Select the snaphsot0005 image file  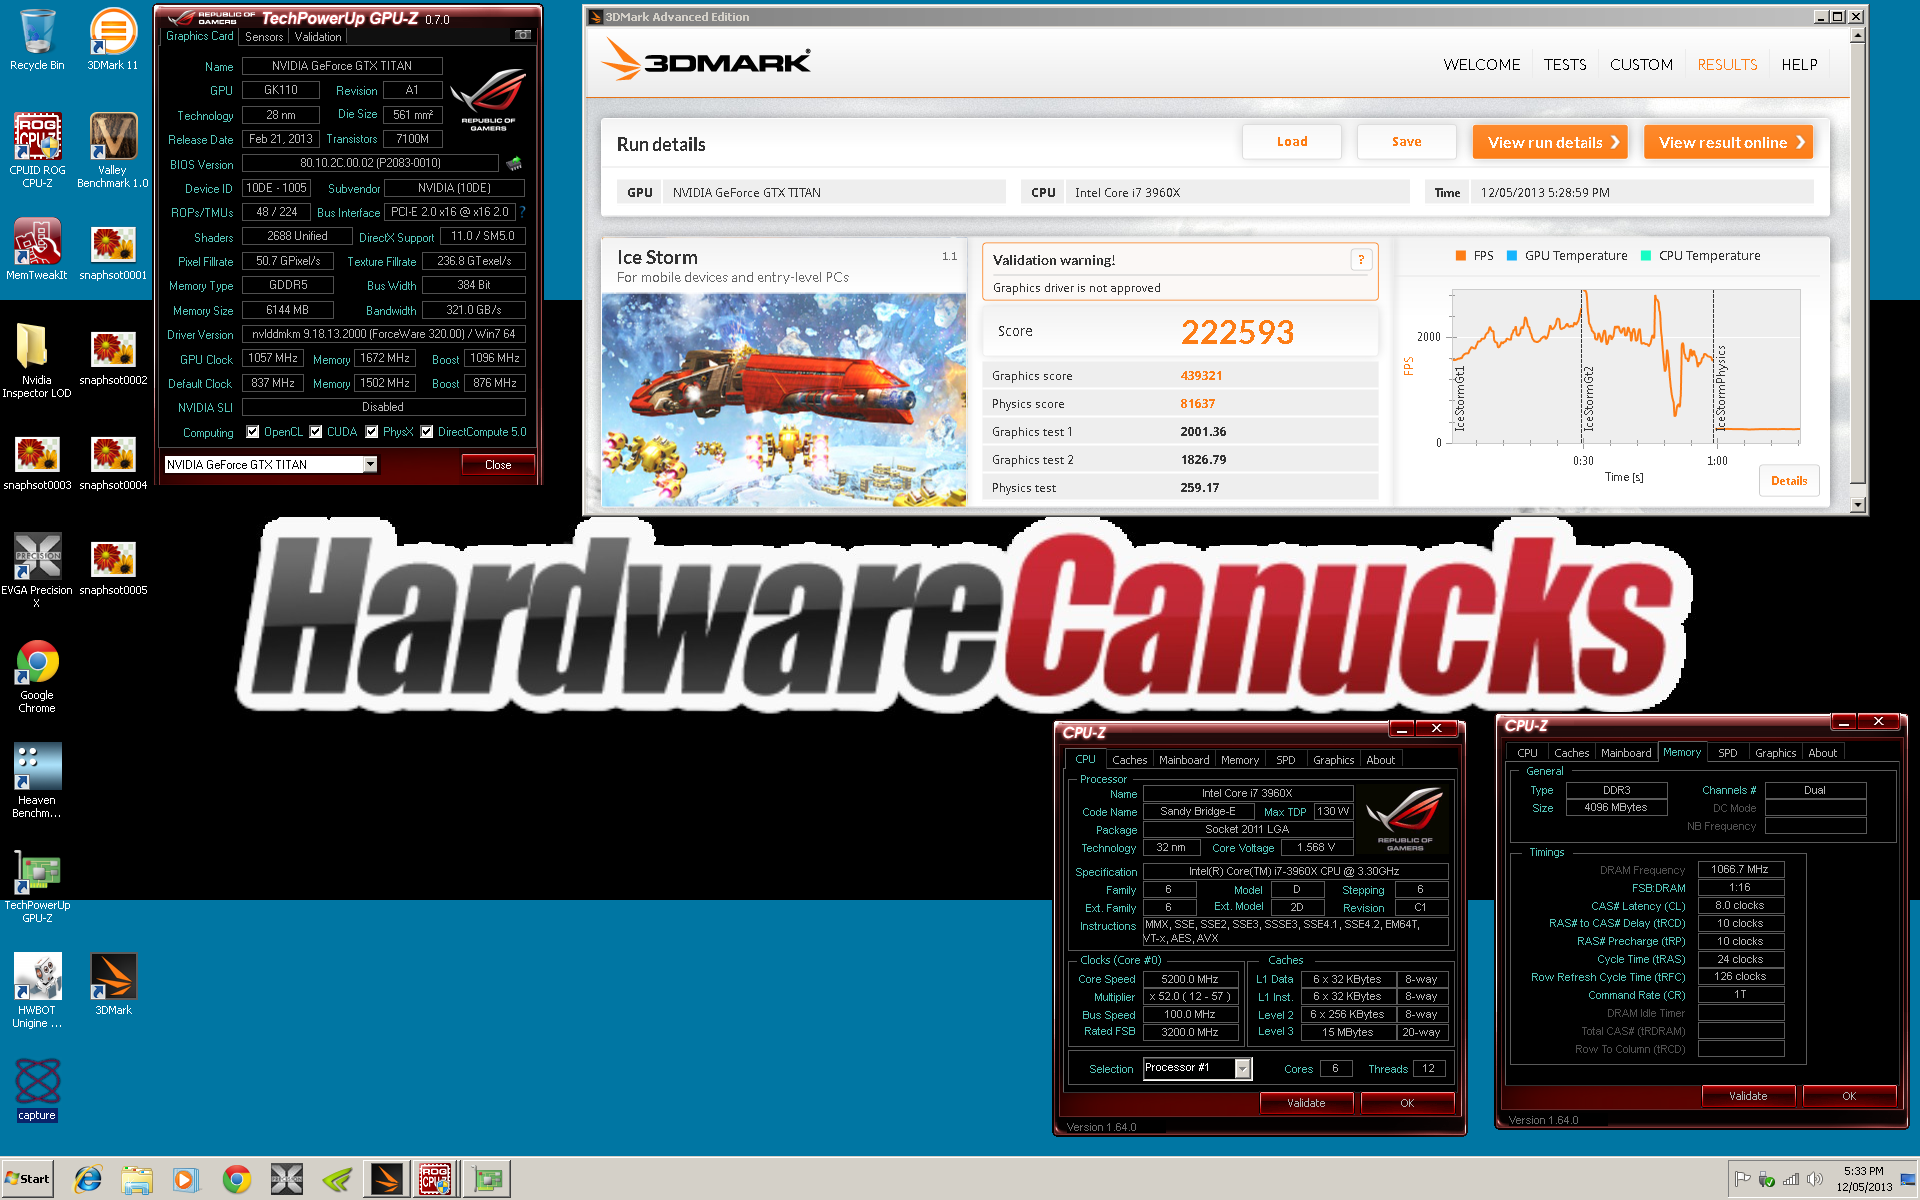[113, 568]
